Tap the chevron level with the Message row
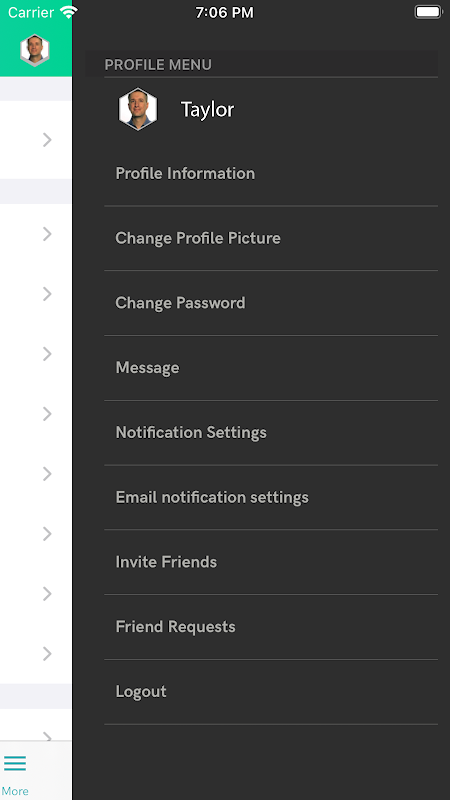Screen dimensions: 450x800 point(47,354)
